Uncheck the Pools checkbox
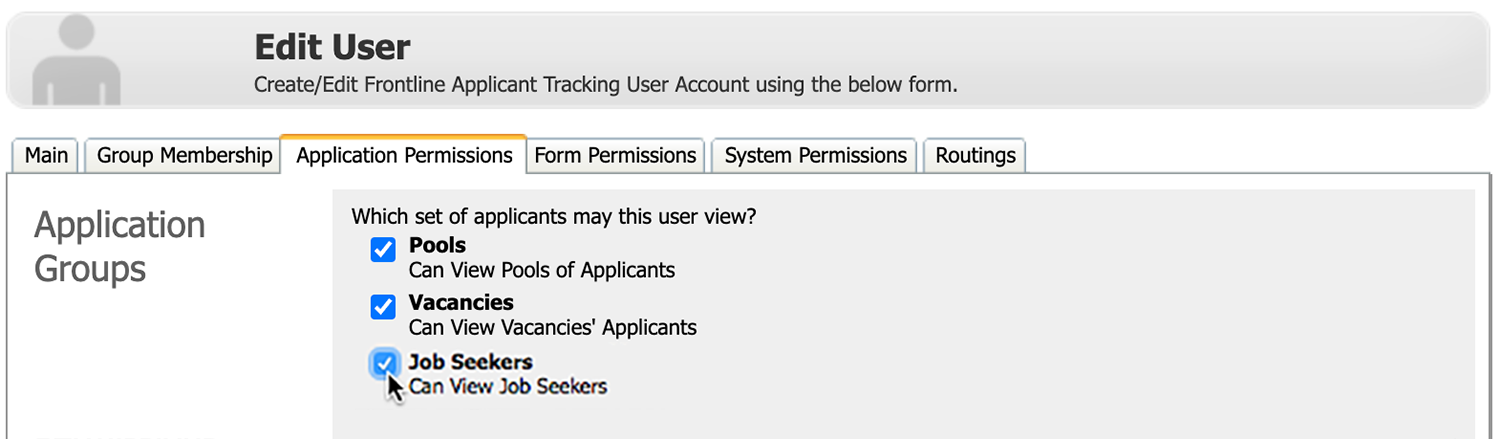1500x439 pixels. (383, 250)
